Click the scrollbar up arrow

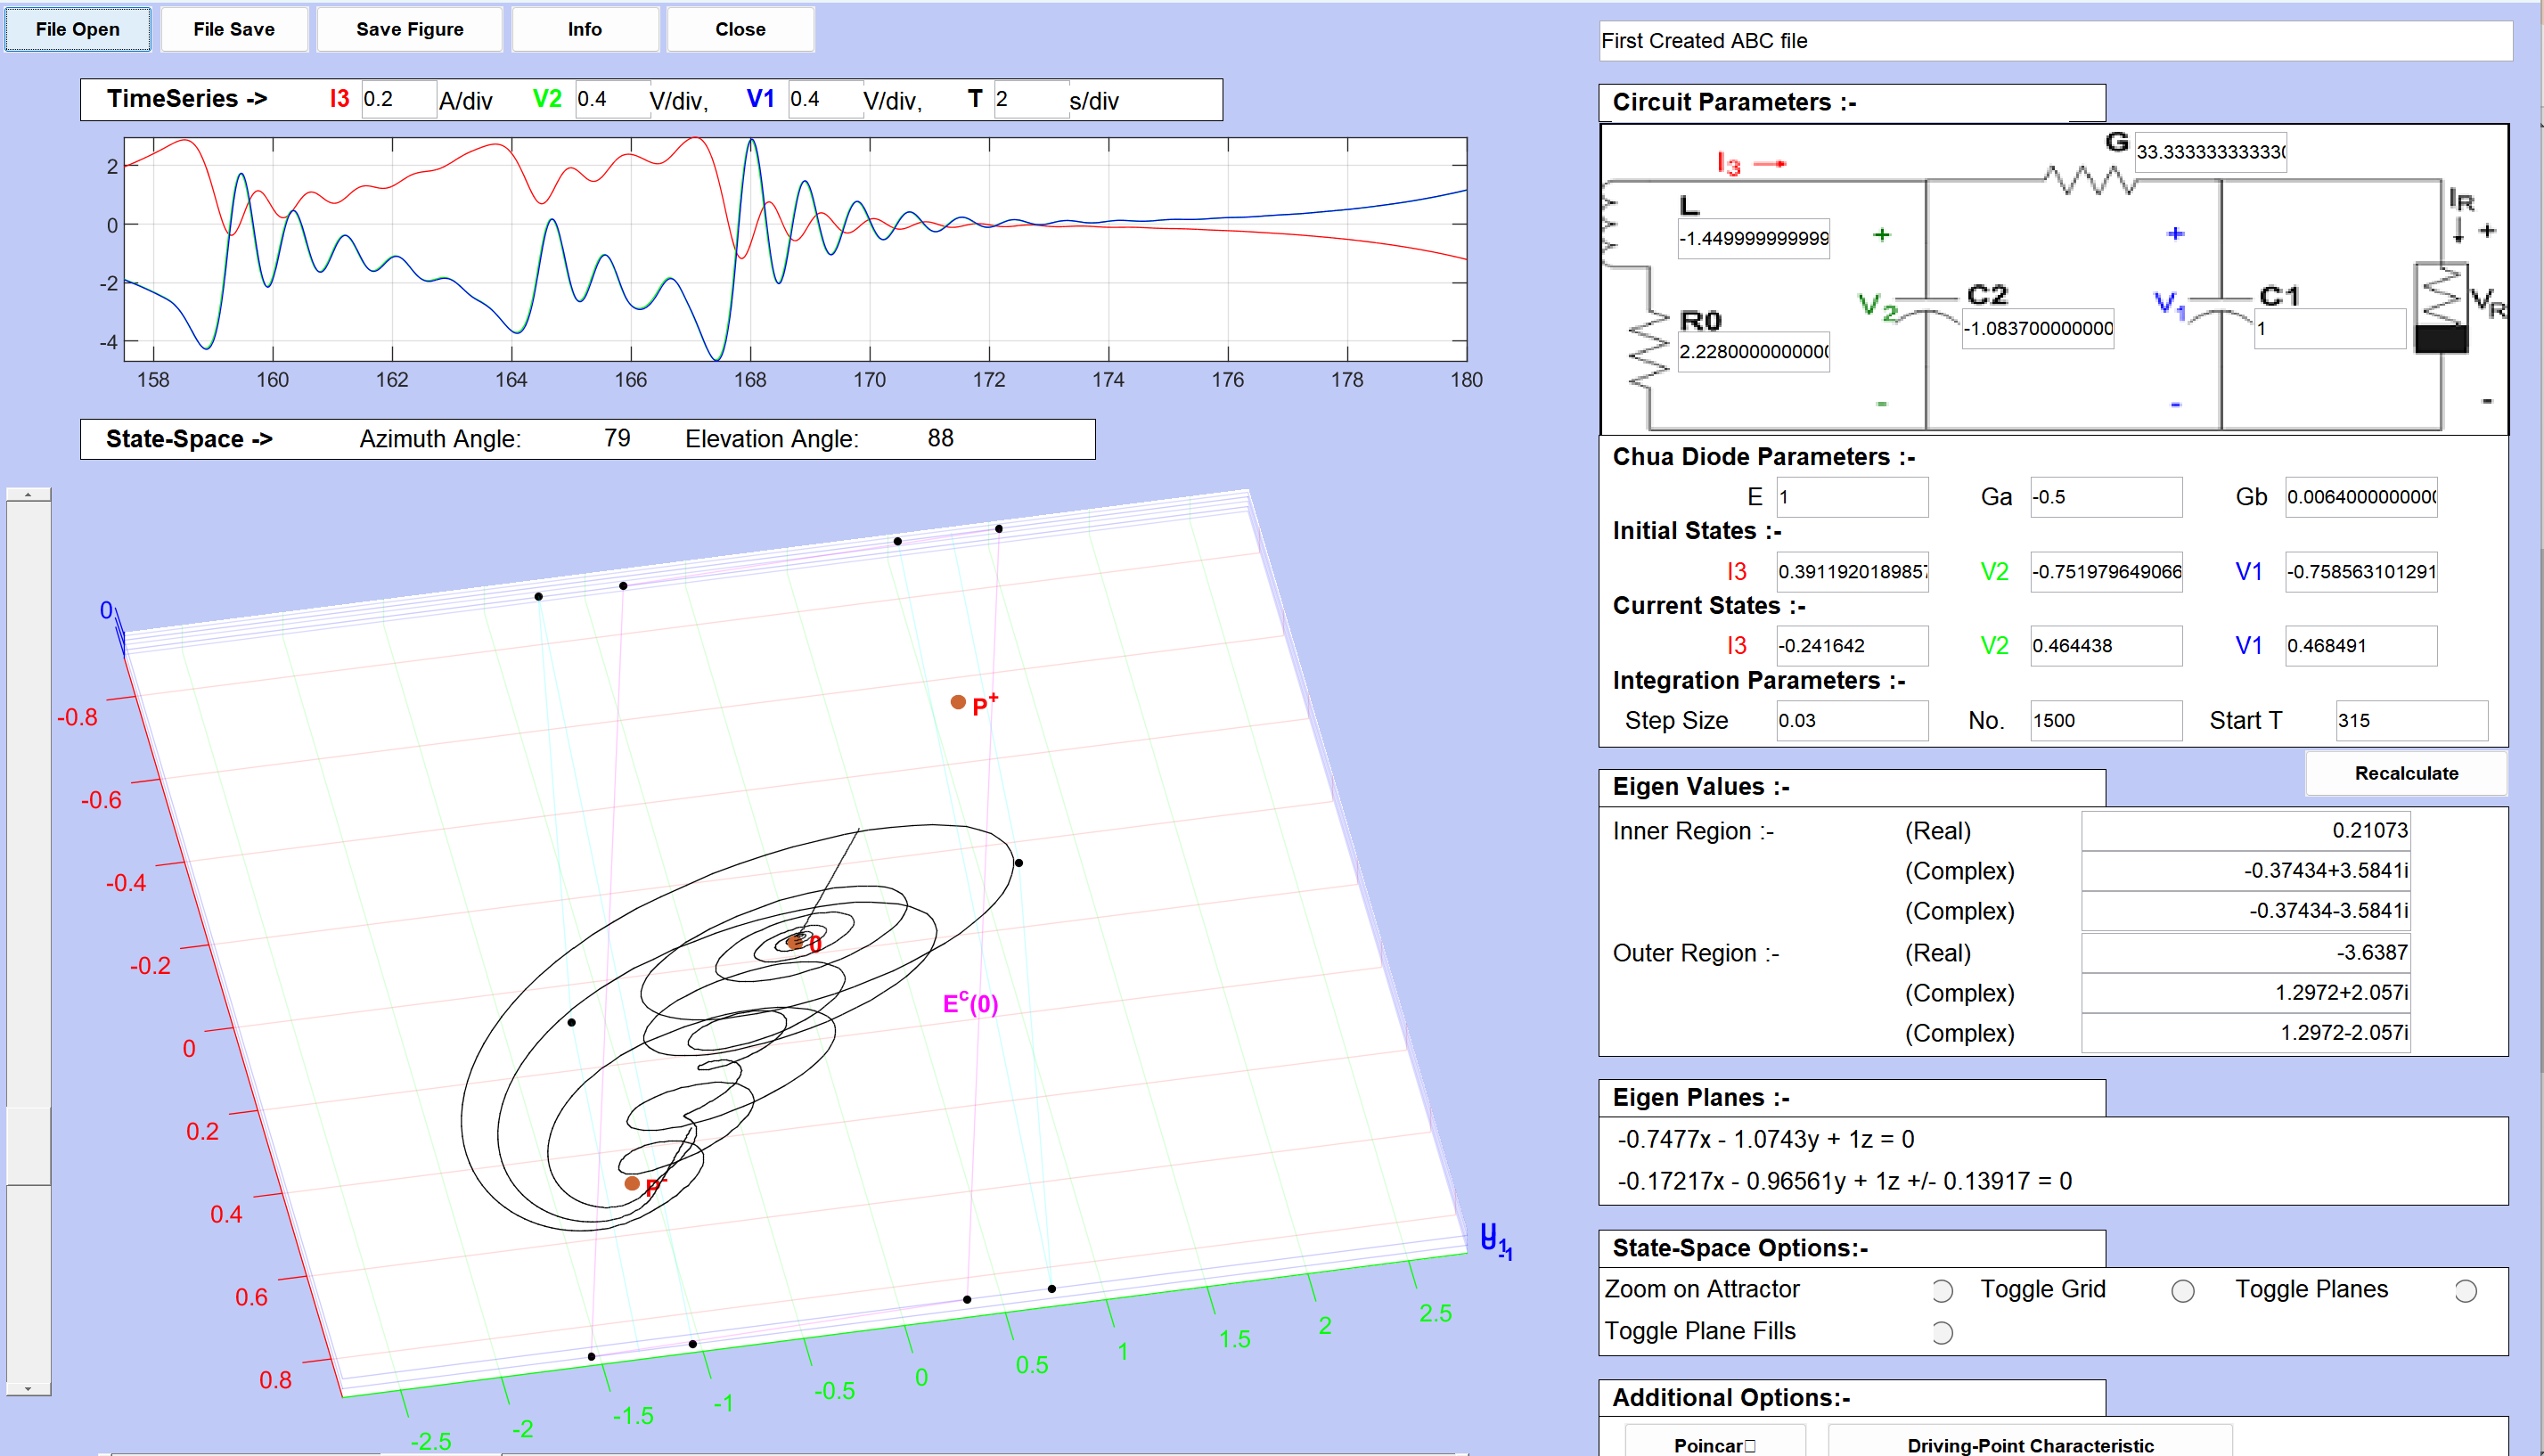28,495
